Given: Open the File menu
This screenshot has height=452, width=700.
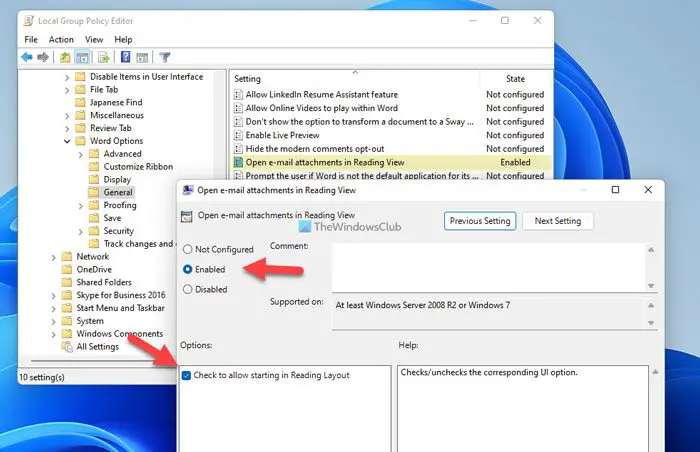Looking at the screenshot, I should (31, 39).
